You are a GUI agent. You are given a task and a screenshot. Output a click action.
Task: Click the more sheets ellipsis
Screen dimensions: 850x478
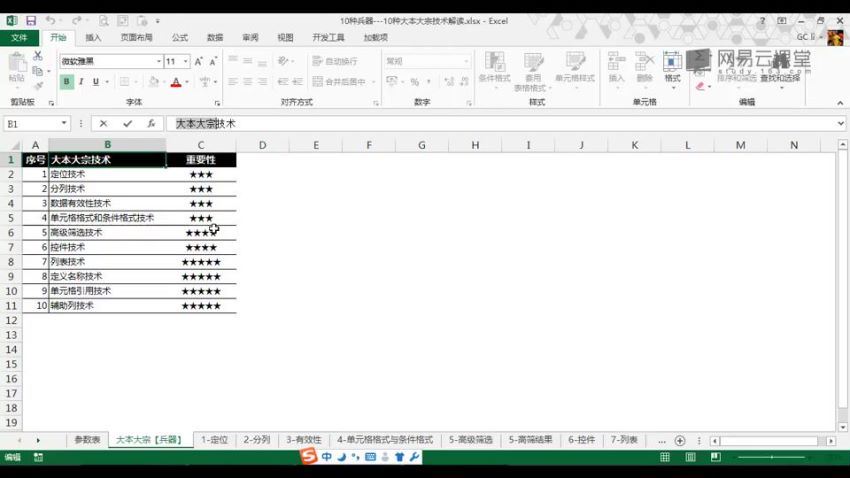point(661,441)
